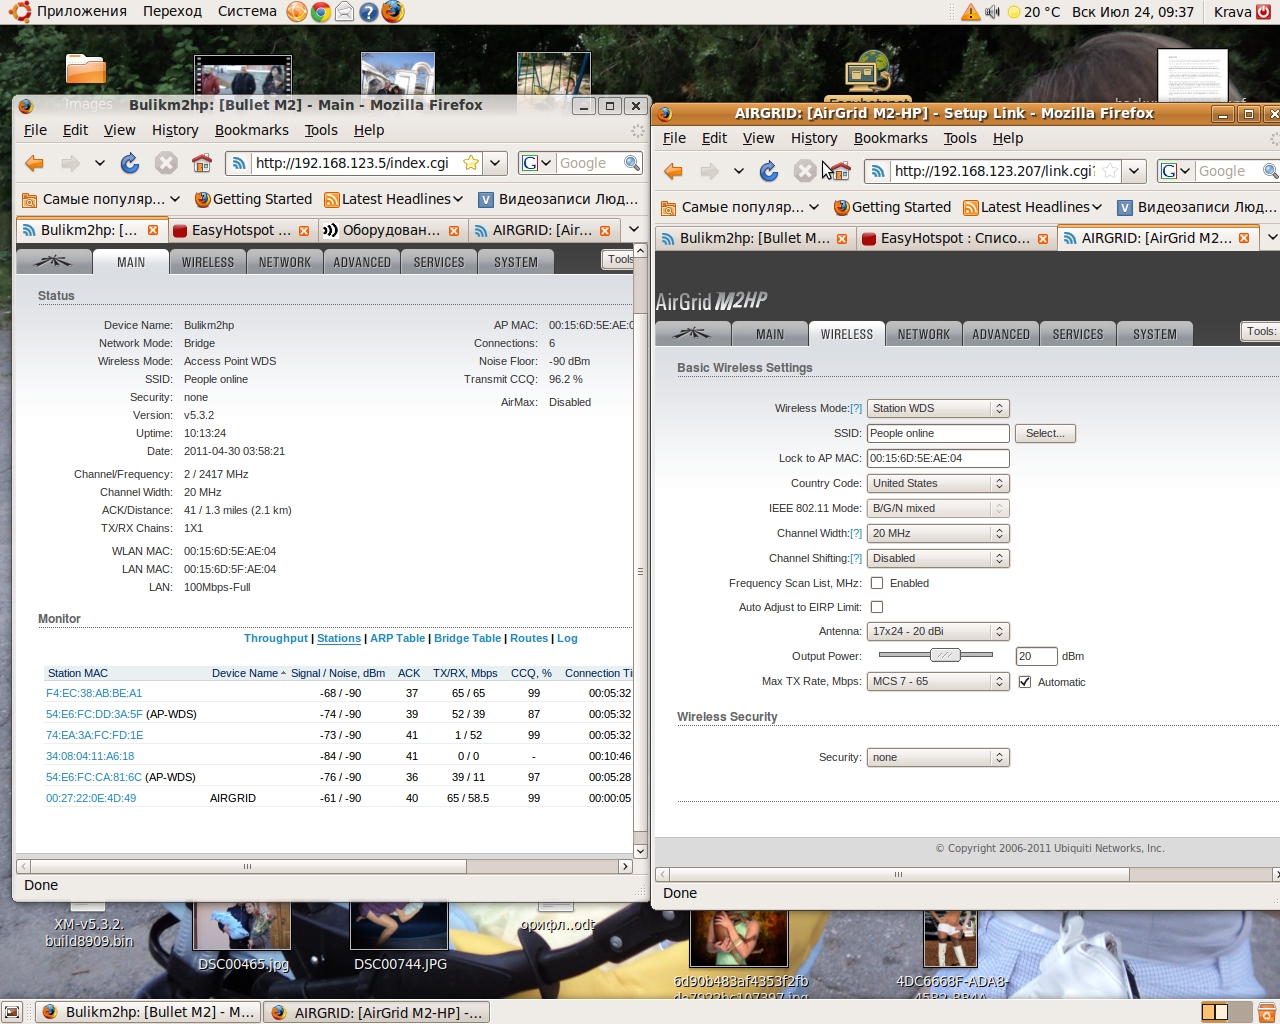Screen dimensions: 1280x1024
Task: Open the Throughput link in the Monitor section
Action: 276,638
